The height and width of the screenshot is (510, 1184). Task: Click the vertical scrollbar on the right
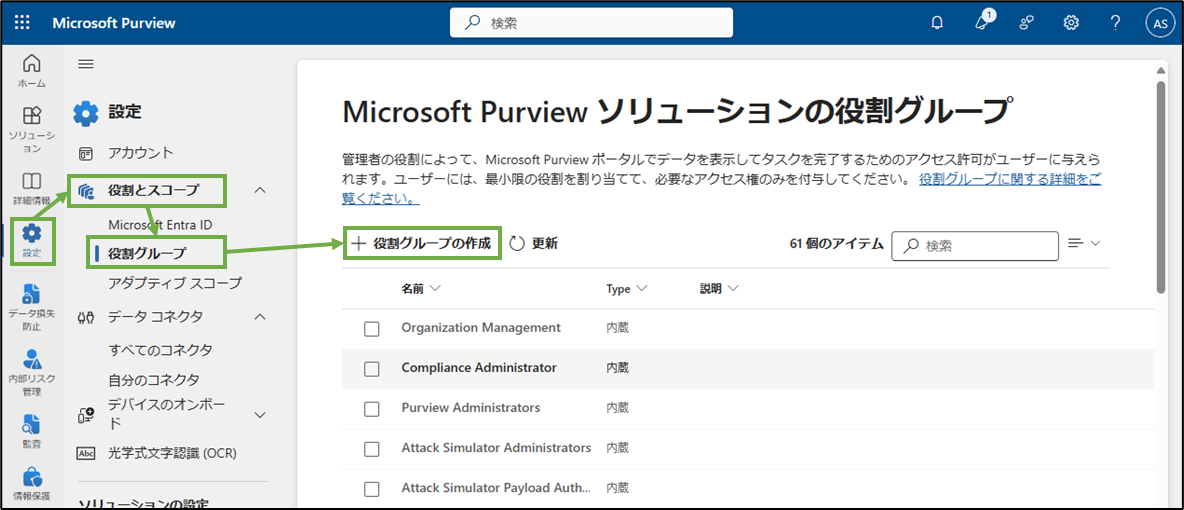(x=1161, y=185)
